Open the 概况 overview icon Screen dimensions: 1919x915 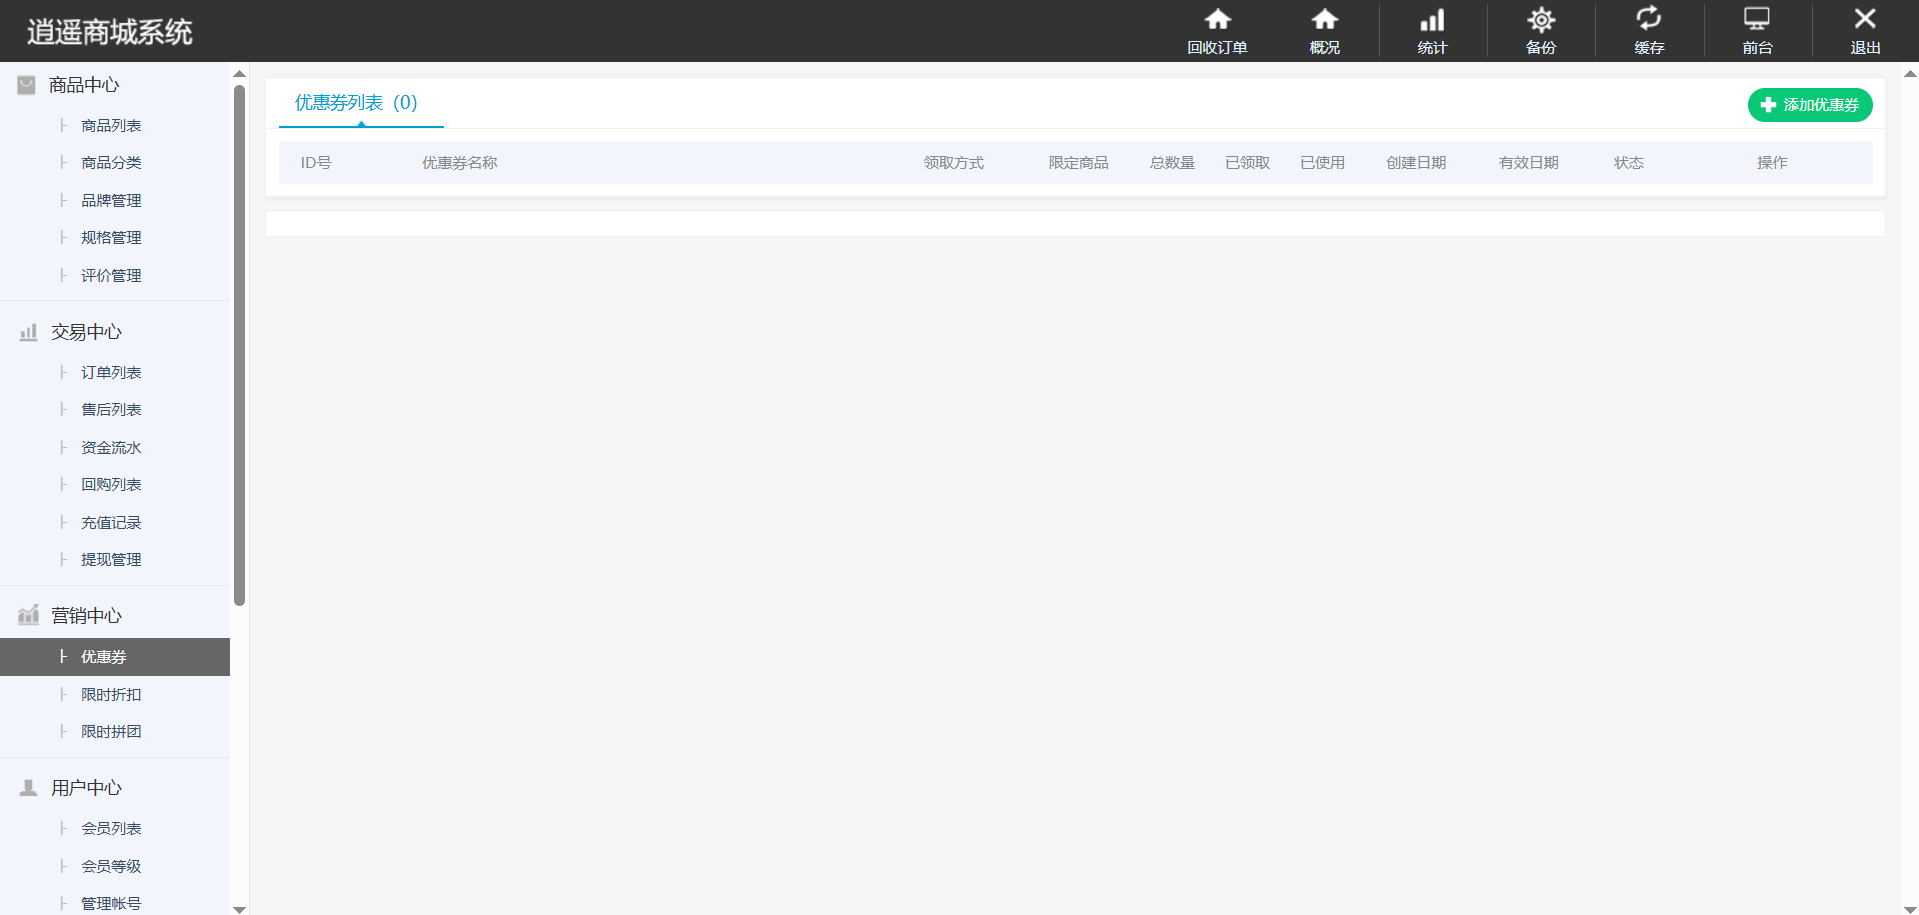click(1324, 20)
